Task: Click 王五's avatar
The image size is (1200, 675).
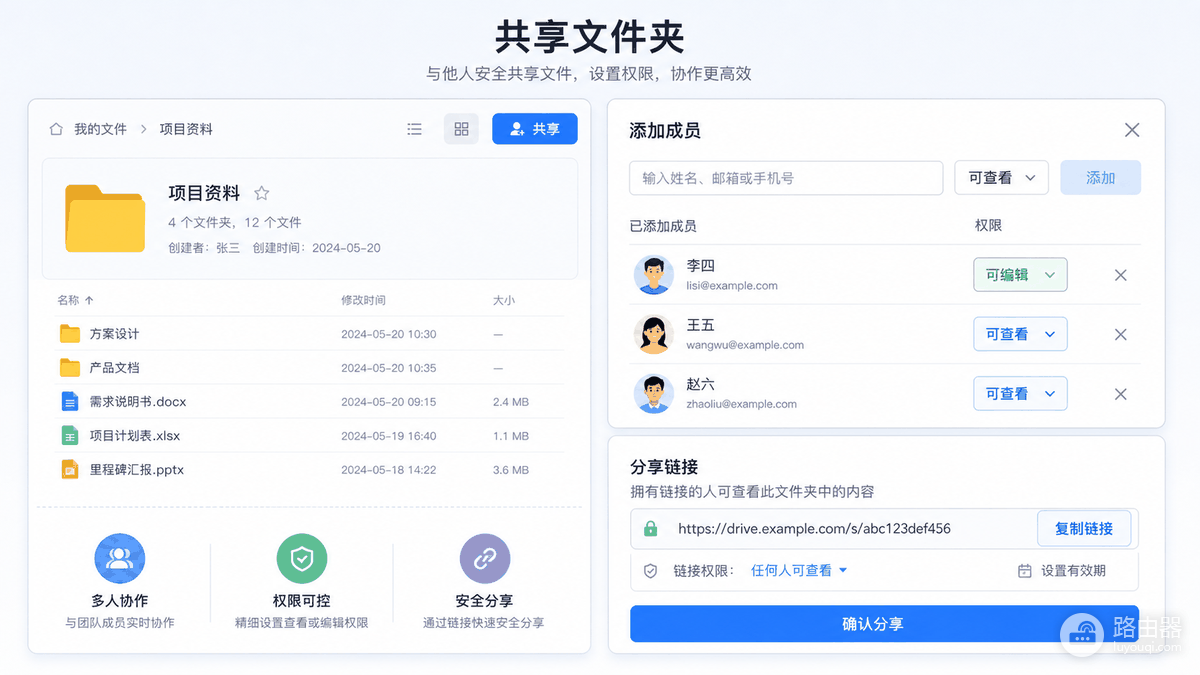Action: tap(654, 334)
